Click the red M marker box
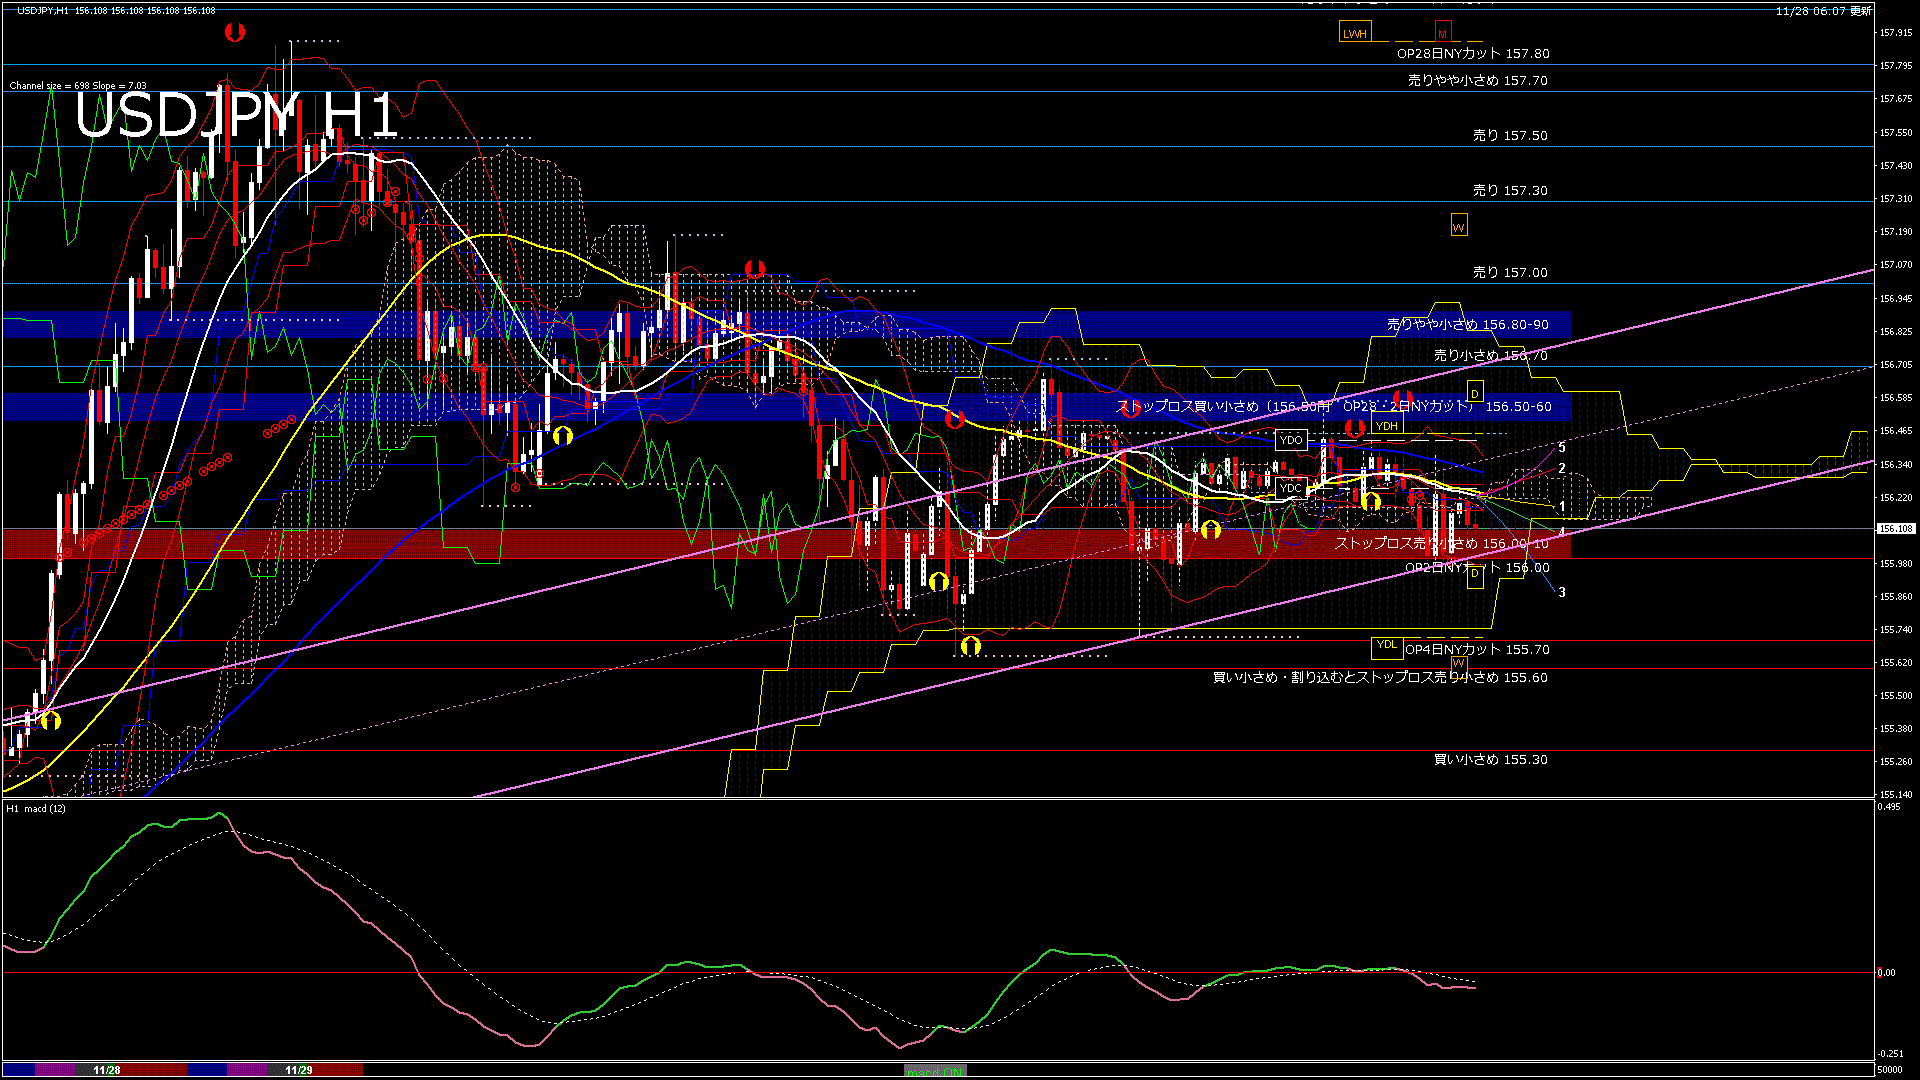The image size is (1920, 1080). (1442, 33)
